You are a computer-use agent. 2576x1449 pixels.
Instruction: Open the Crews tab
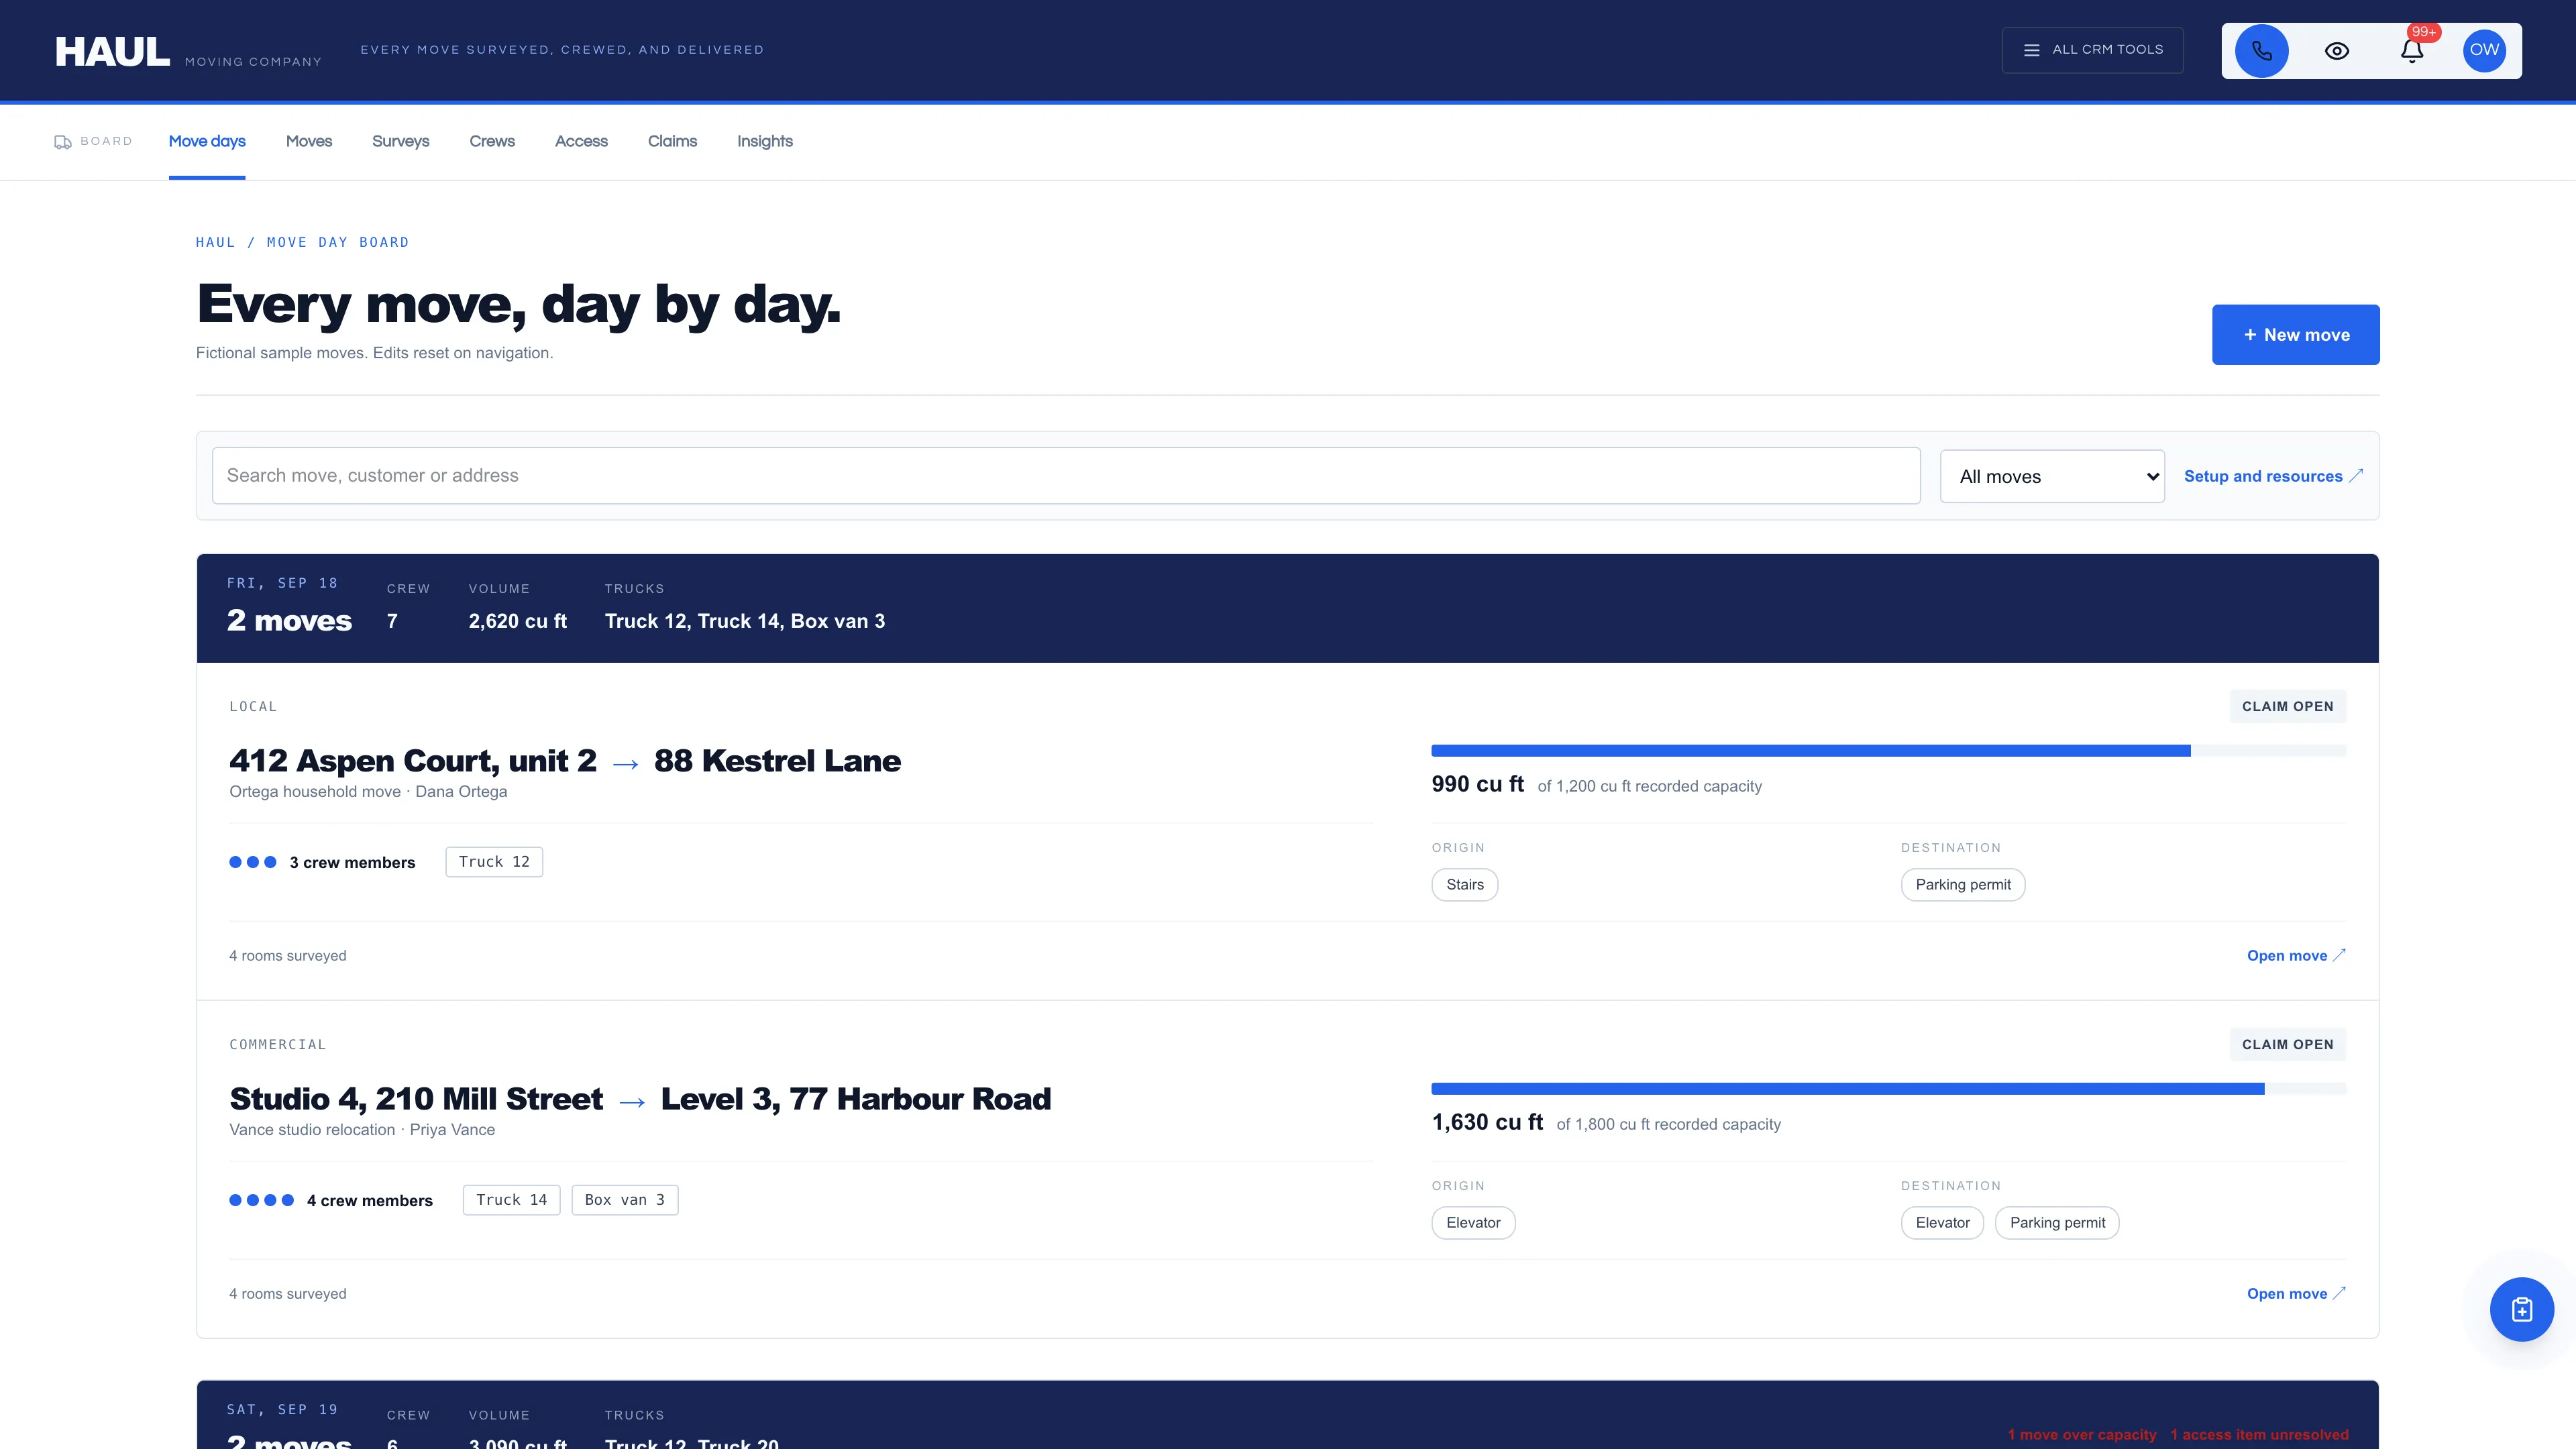tap(492, 141)
